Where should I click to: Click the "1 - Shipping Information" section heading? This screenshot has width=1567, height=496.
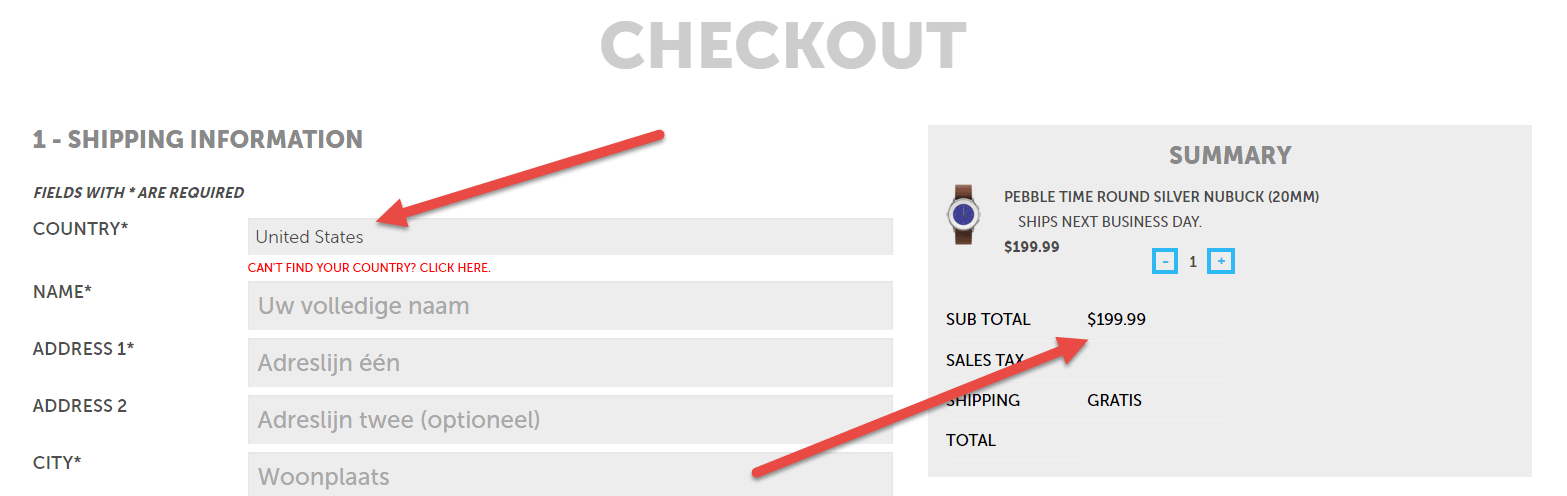point(197,139)
